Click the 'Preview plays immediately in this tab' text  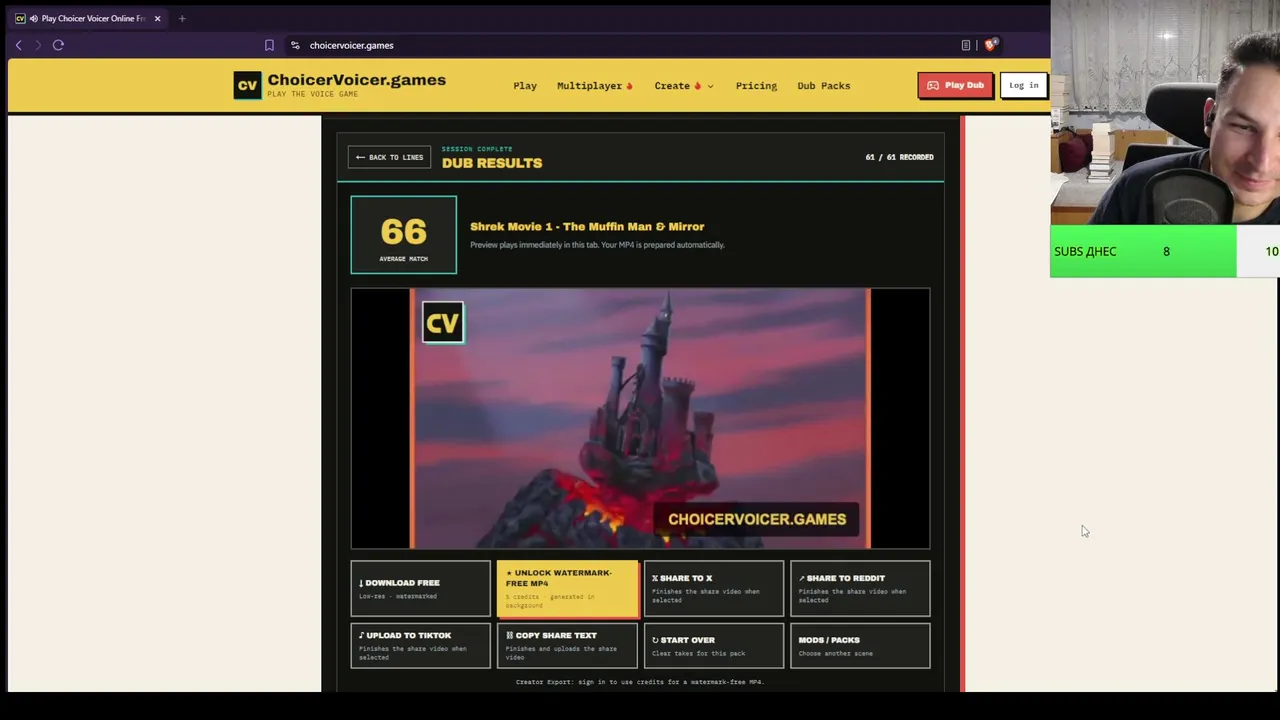597,245
